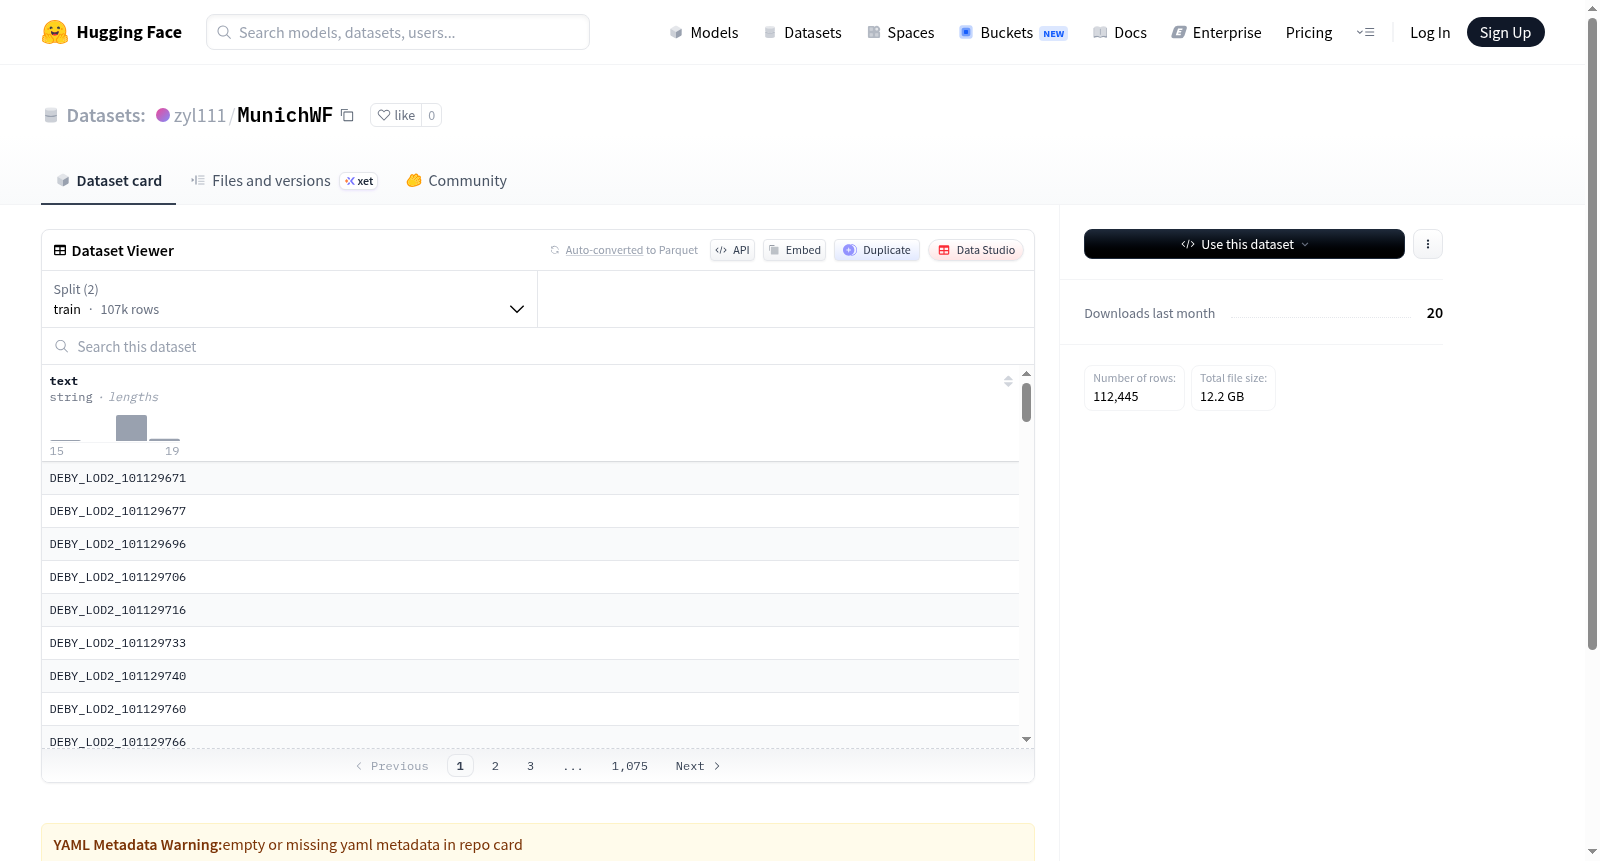Image resolution: width=1600 pixels, height=861 pixels.
Task: Click the Log In link
Action: [1430, 32]
